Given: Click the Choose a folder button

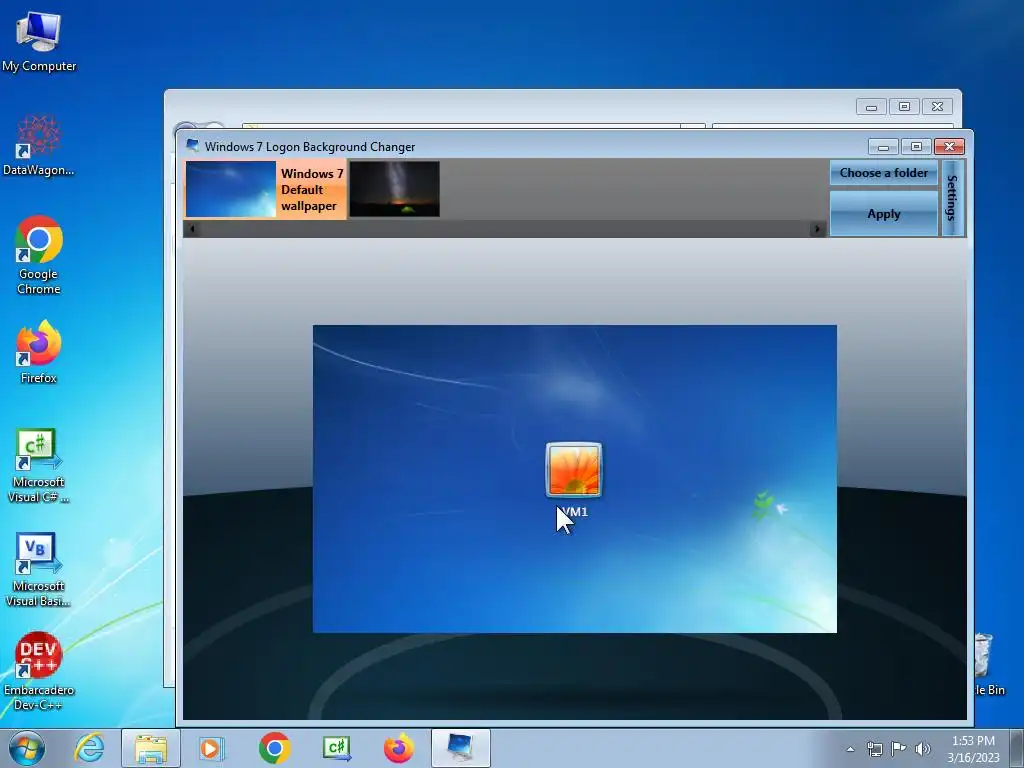Looking at the screenshot, I should [884, 173].
